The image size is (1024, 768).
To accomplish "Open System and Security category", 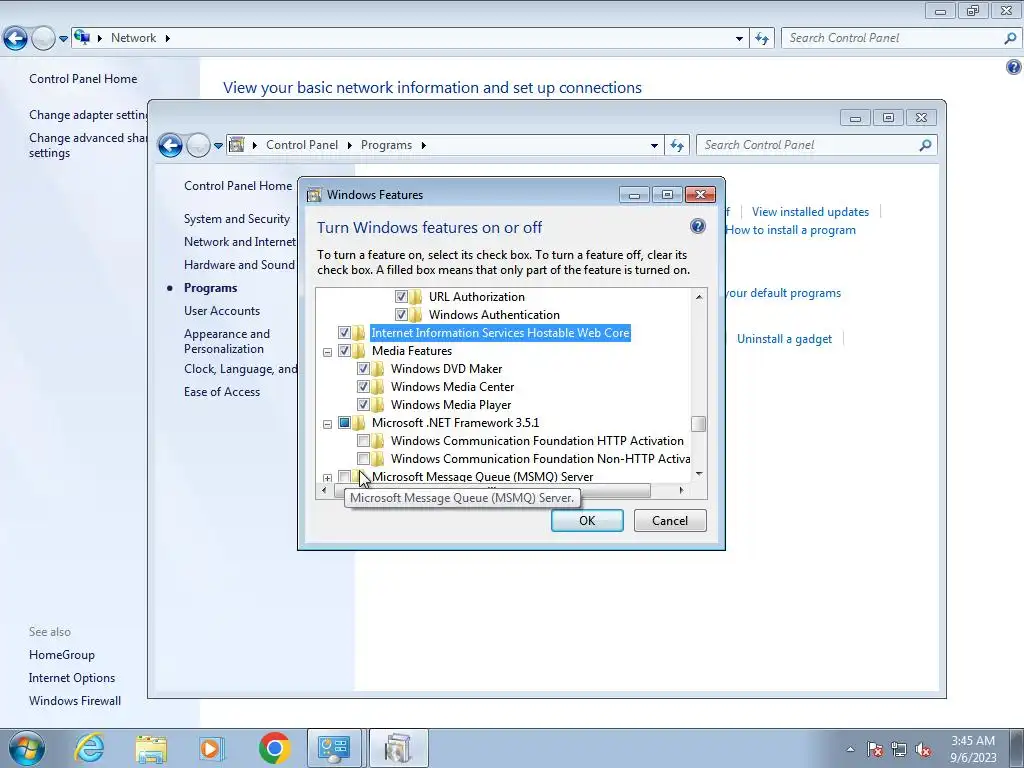I will (236, 219).
